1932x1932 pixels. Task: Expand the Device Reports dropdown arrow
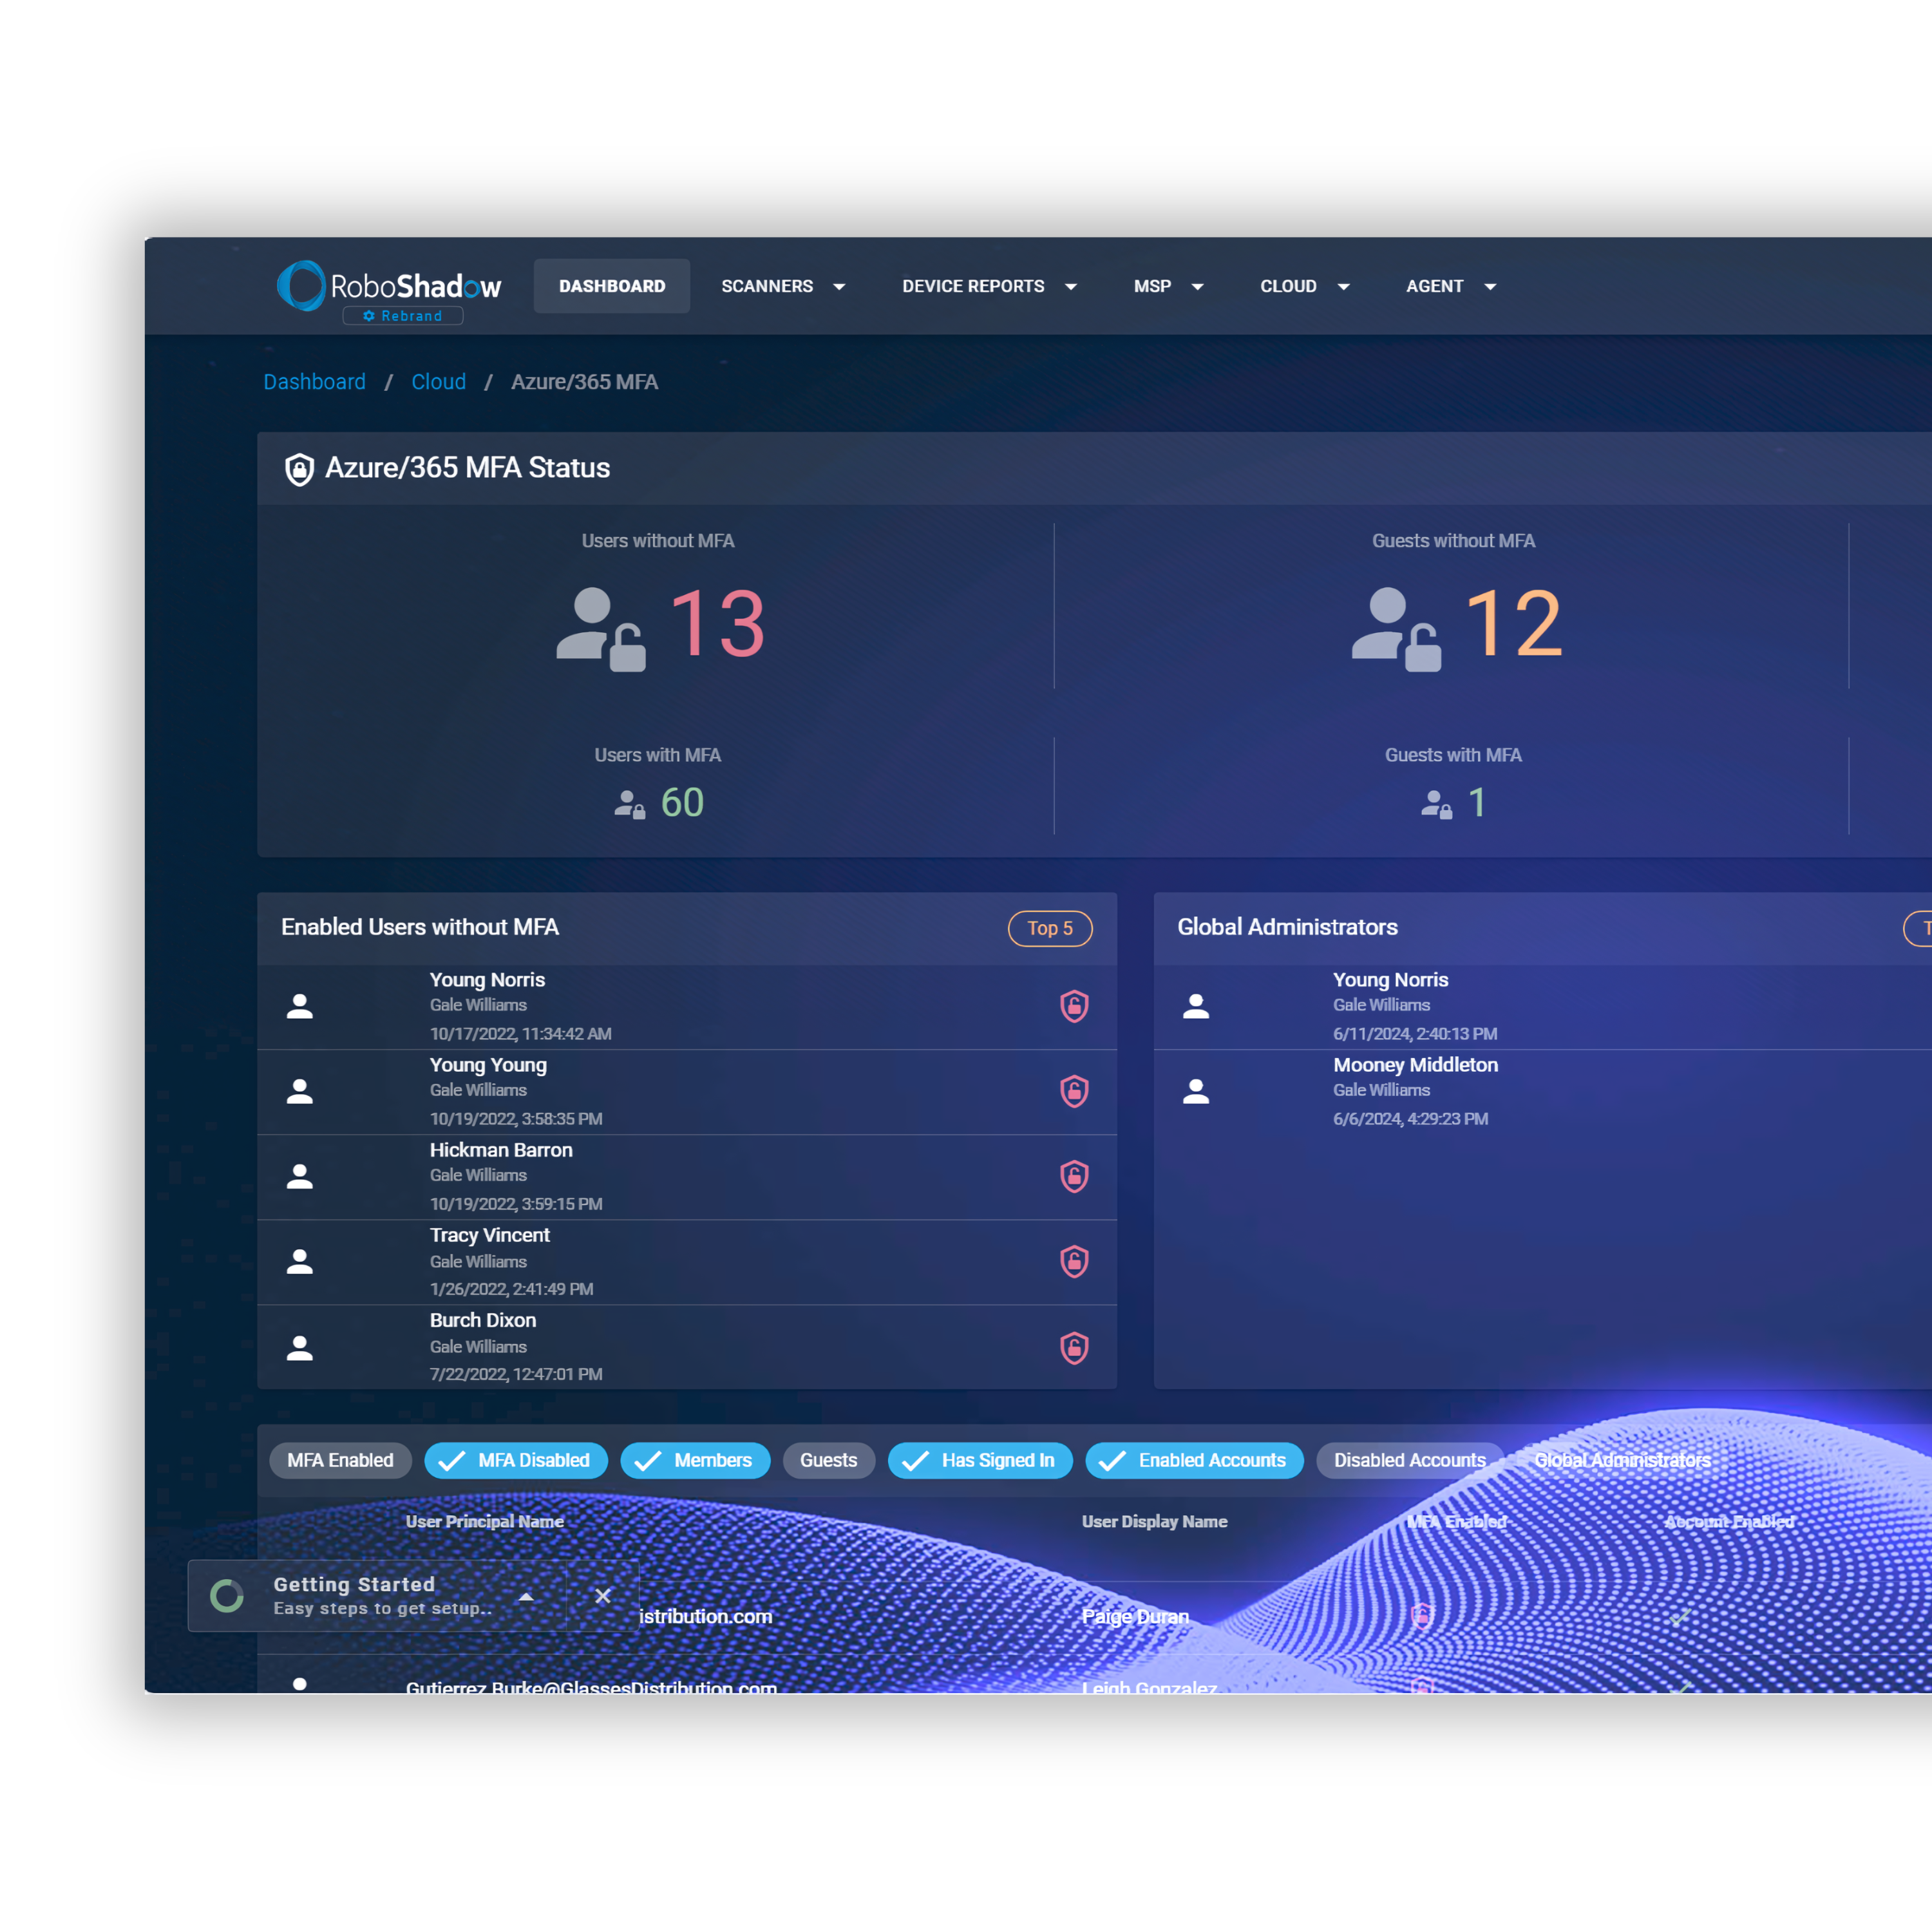1071,287
